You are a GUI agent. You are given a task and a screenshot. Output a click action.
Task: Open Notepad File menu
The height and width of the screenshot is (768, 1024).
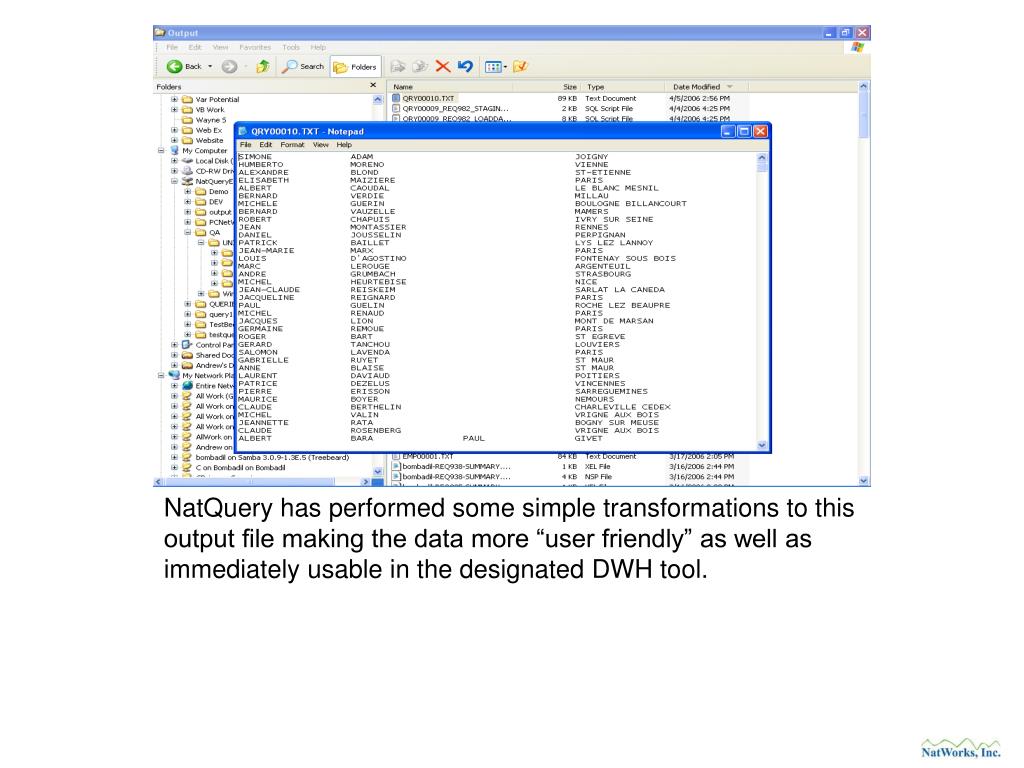[x=246, y=144]
